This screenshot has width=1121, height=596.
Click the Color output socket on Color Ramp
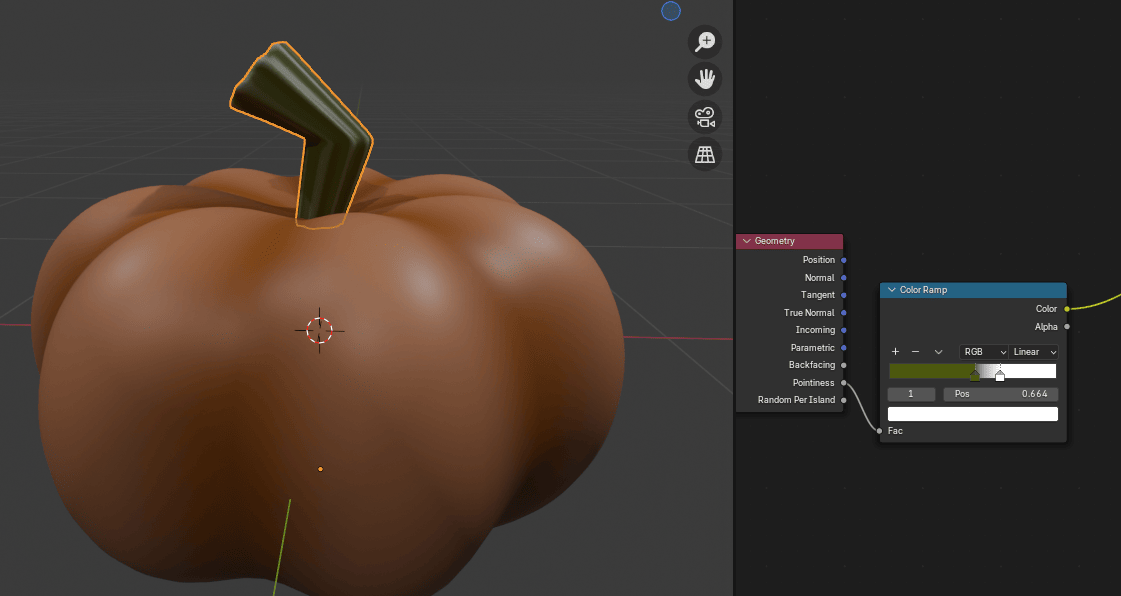1067,309
